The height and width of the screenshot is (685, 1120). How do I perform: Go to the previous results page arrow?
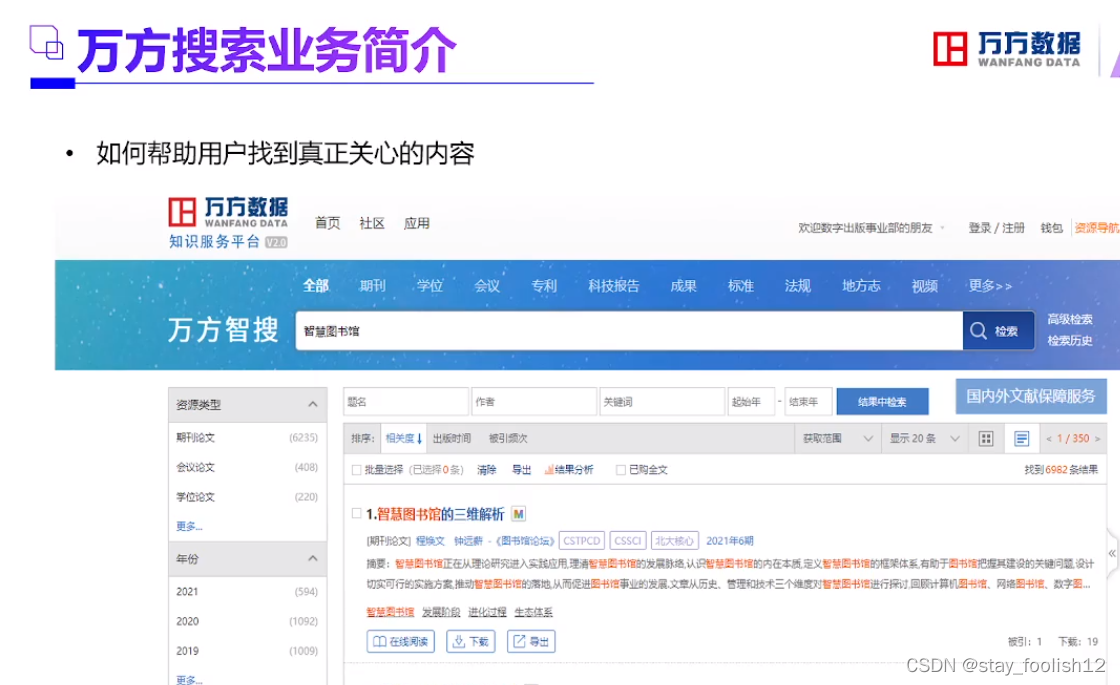tap(1049, 439)
